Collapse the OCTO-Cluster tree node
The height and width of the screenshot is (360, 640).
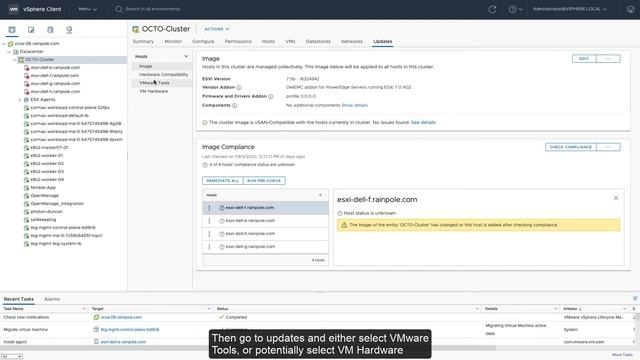click(15, 60)
